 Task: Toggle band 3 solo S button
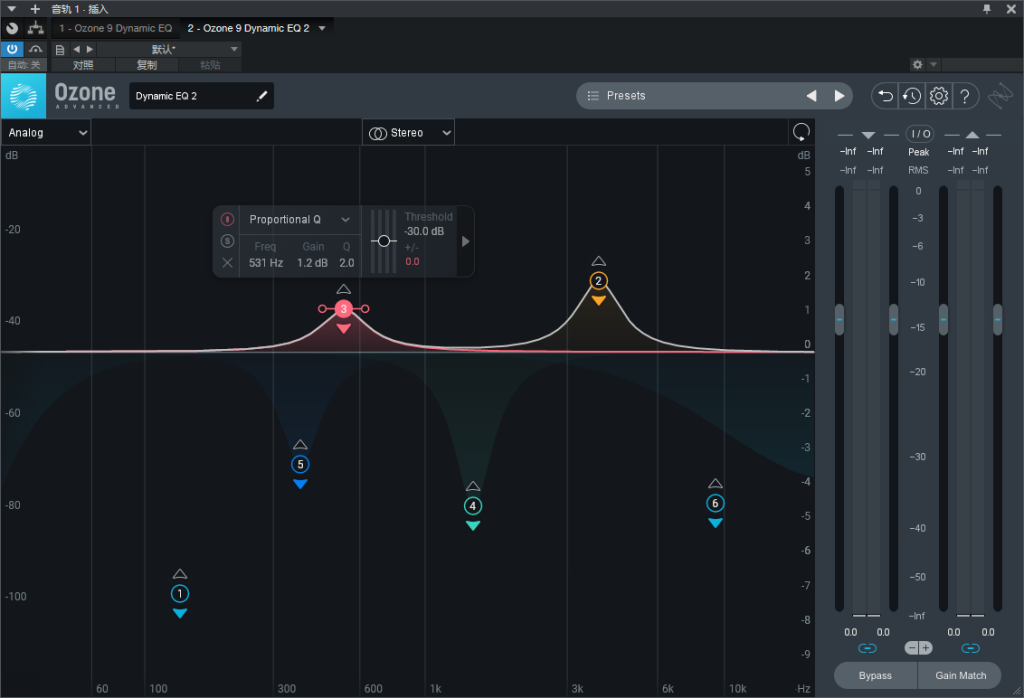coord(227,241)
